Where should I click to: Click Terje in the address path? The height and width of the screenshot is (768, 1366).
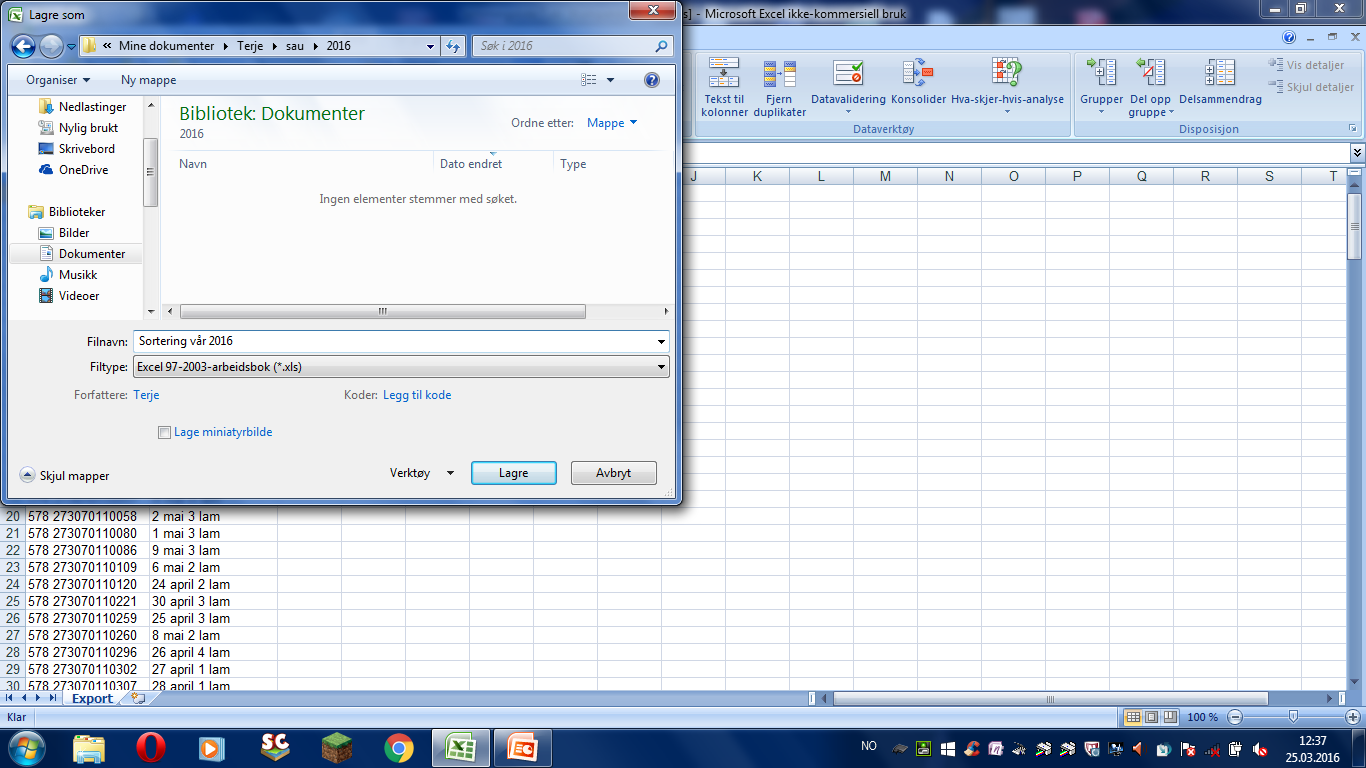tap(250, 46)
